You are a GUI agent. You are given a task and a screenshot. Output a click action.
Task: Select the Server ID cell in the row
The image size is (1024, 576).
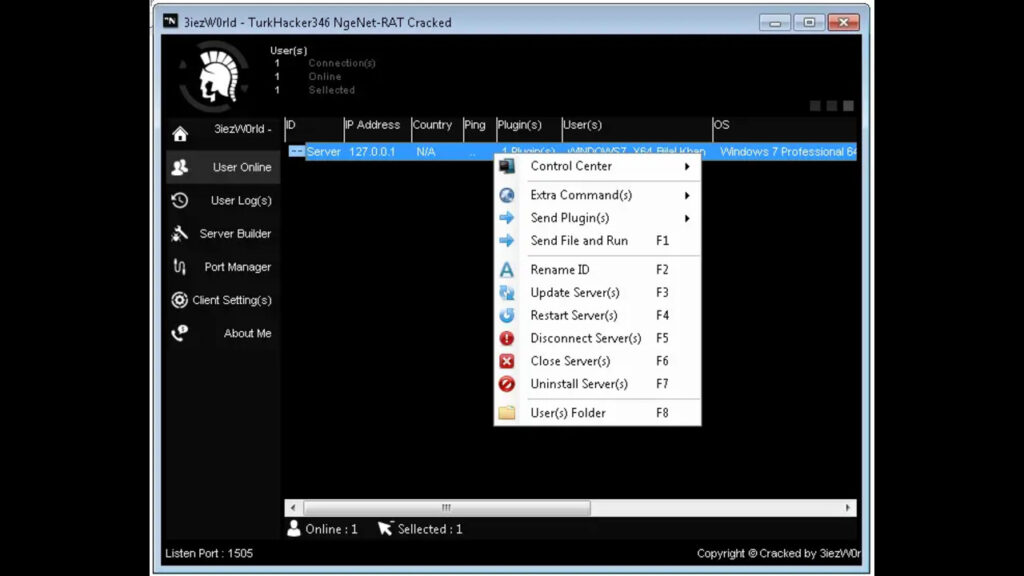coord(324,152)
